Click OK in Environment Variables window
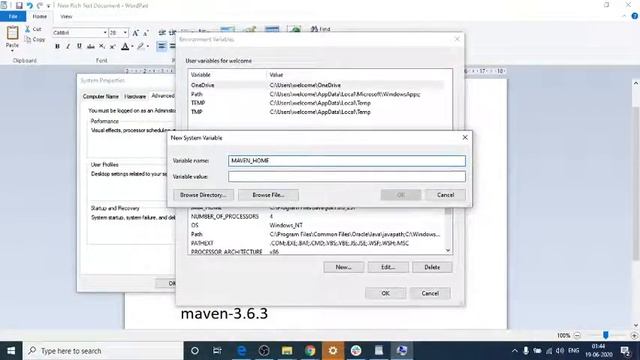640x360 pixels. (385, 293)
